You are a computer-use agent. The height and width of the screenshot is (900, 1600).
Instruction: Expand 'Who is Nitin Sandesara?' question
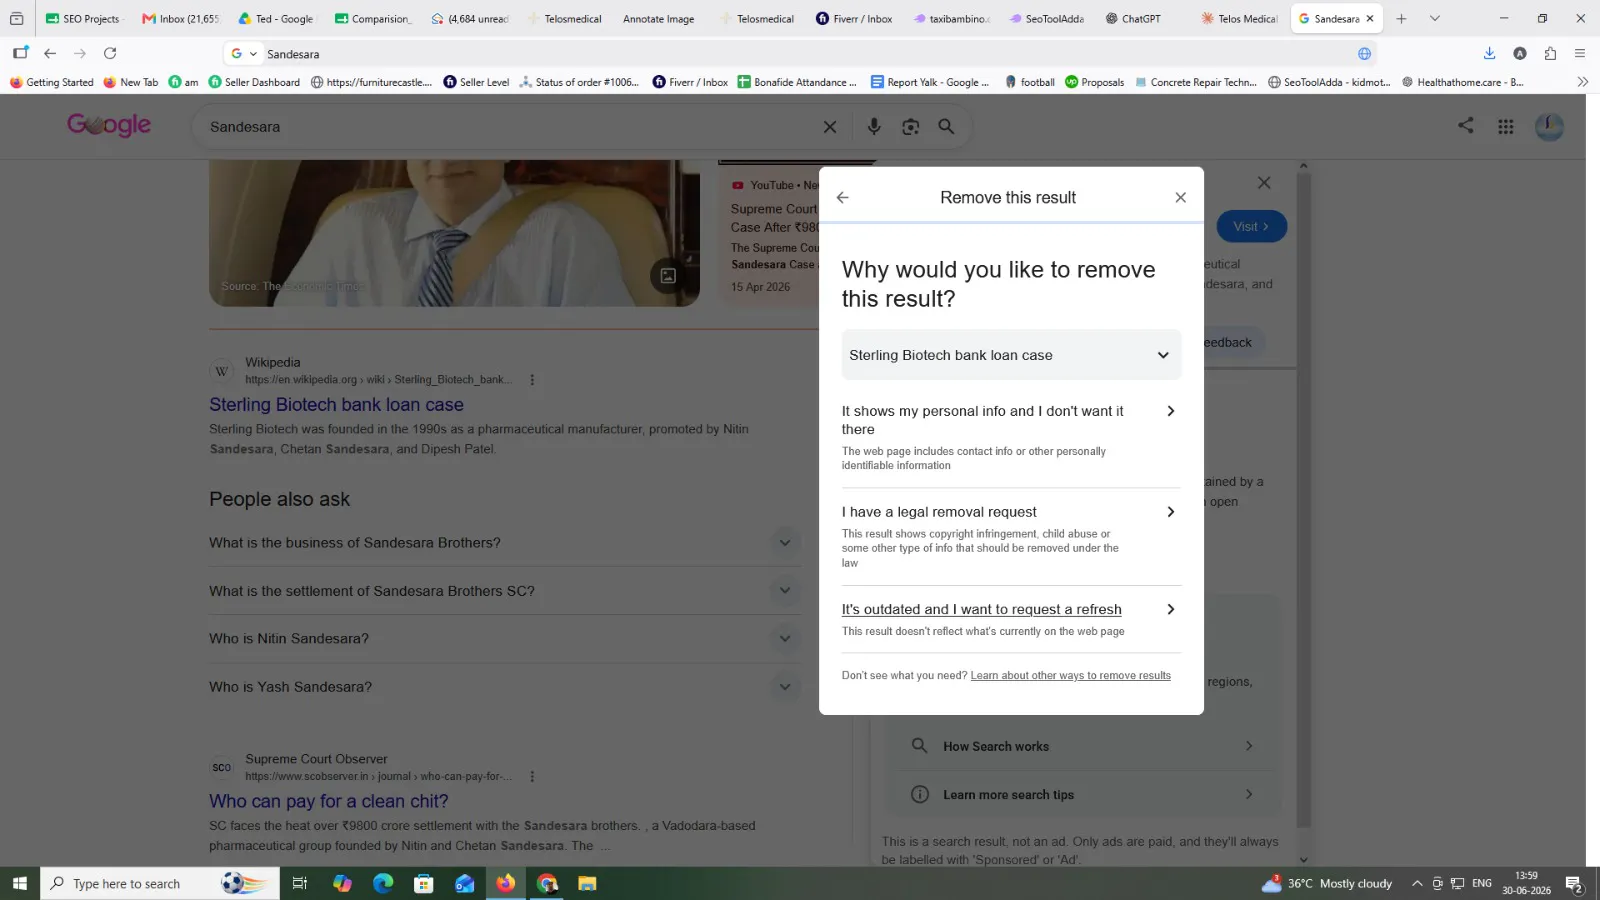pyautogui.click(x=504, y=639)
